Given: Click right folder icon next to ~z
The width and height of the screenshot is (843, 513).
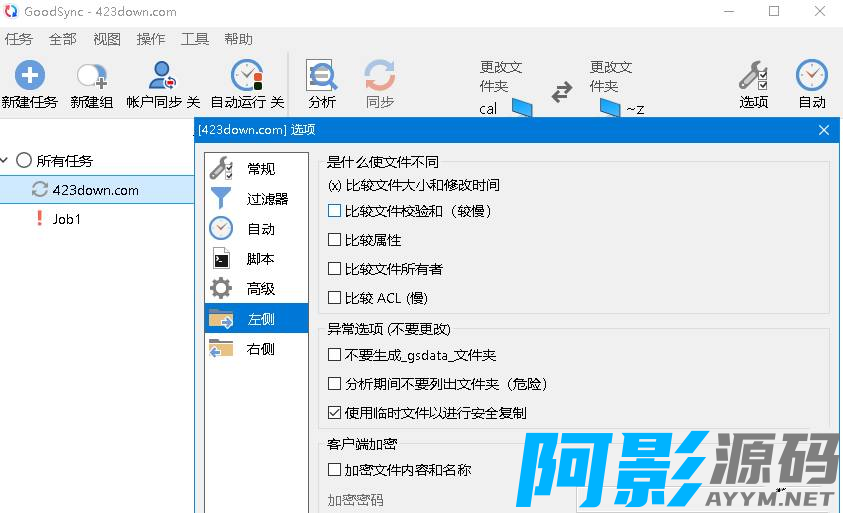Looking at the screenshot, I should pos(610,107).
